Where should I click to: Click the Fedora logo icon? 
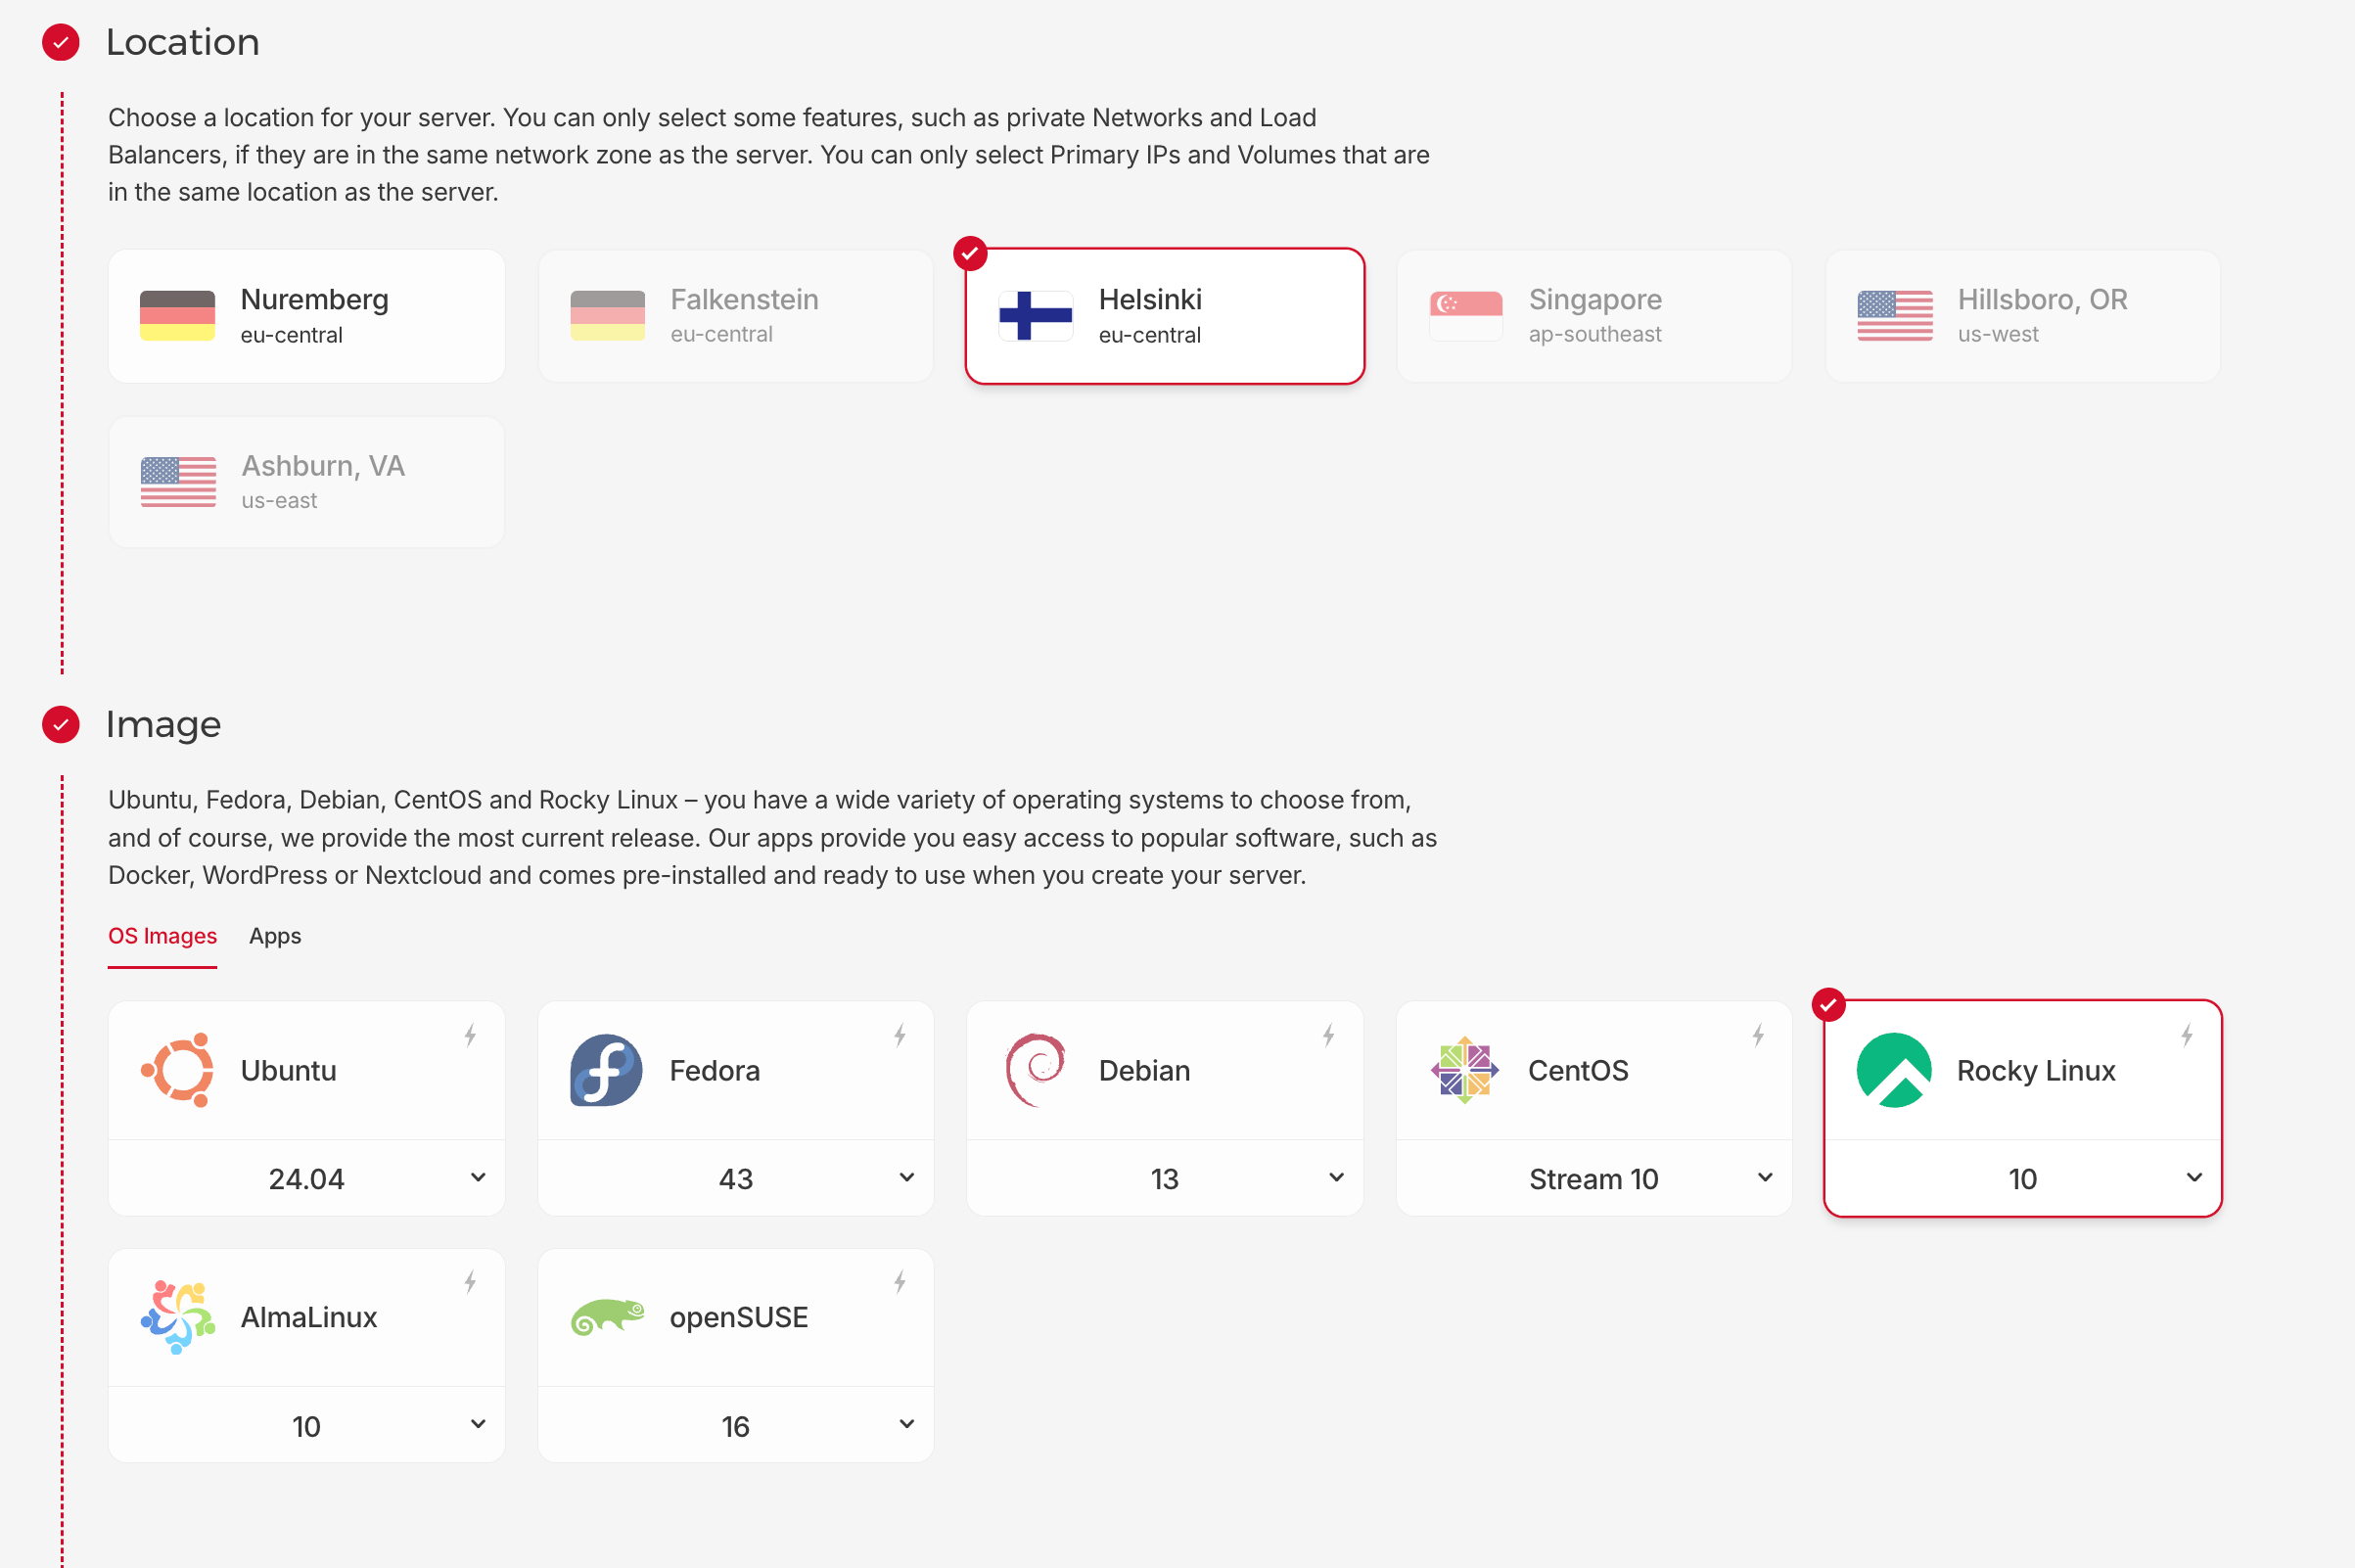[606, 1070]
